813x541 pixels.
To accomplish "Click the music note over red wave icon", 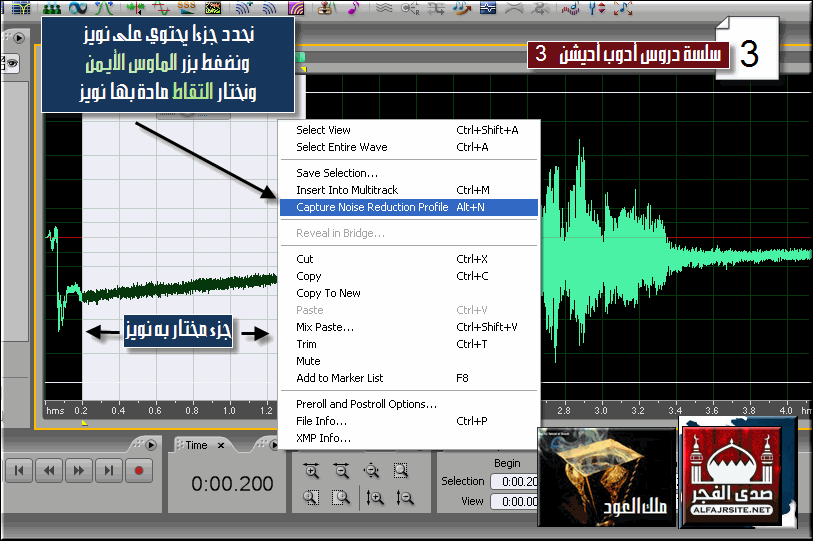I will click(x=570, y=8).
